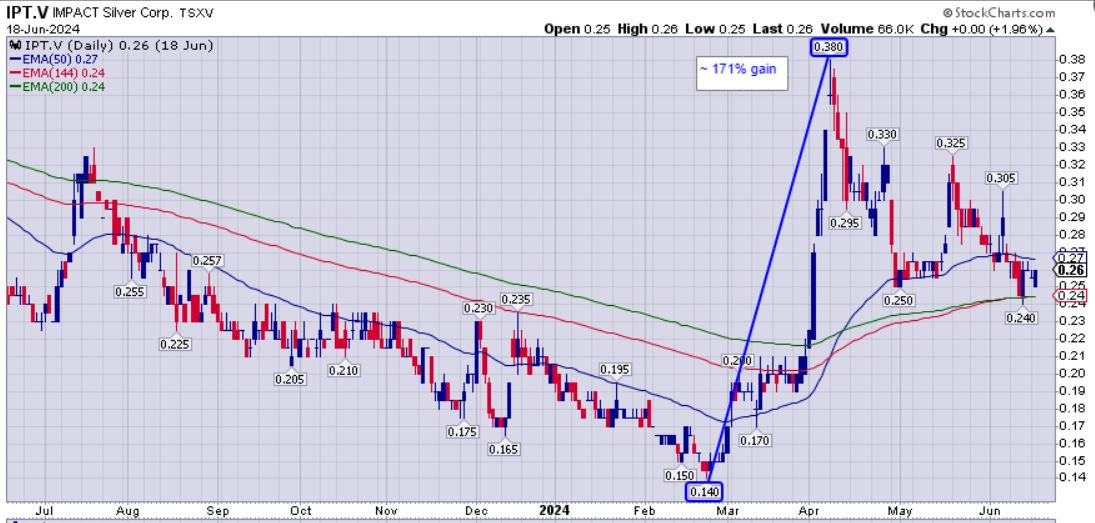Viewport: 1095px width, 523px height.
Task: Click the IPT.V ticker symbol in the title
Action: tap(27, 13)
